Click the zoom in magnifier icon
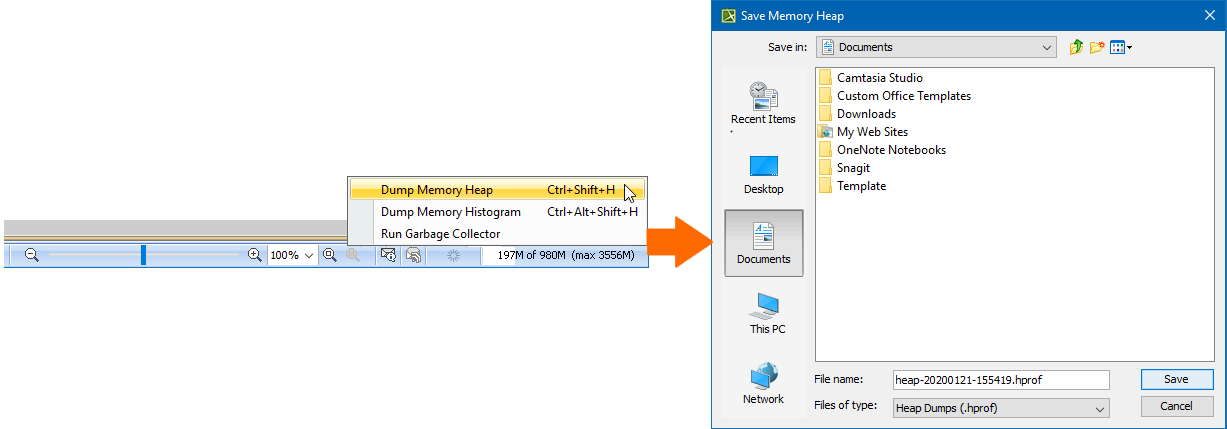The width and height of the screenshot is (1227, 429). point(255,256)
